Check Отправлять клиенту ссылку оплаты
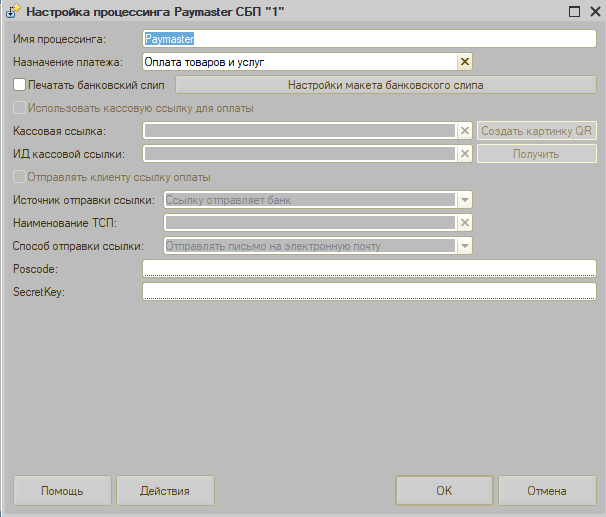606x517 pixels. point(20,177)
